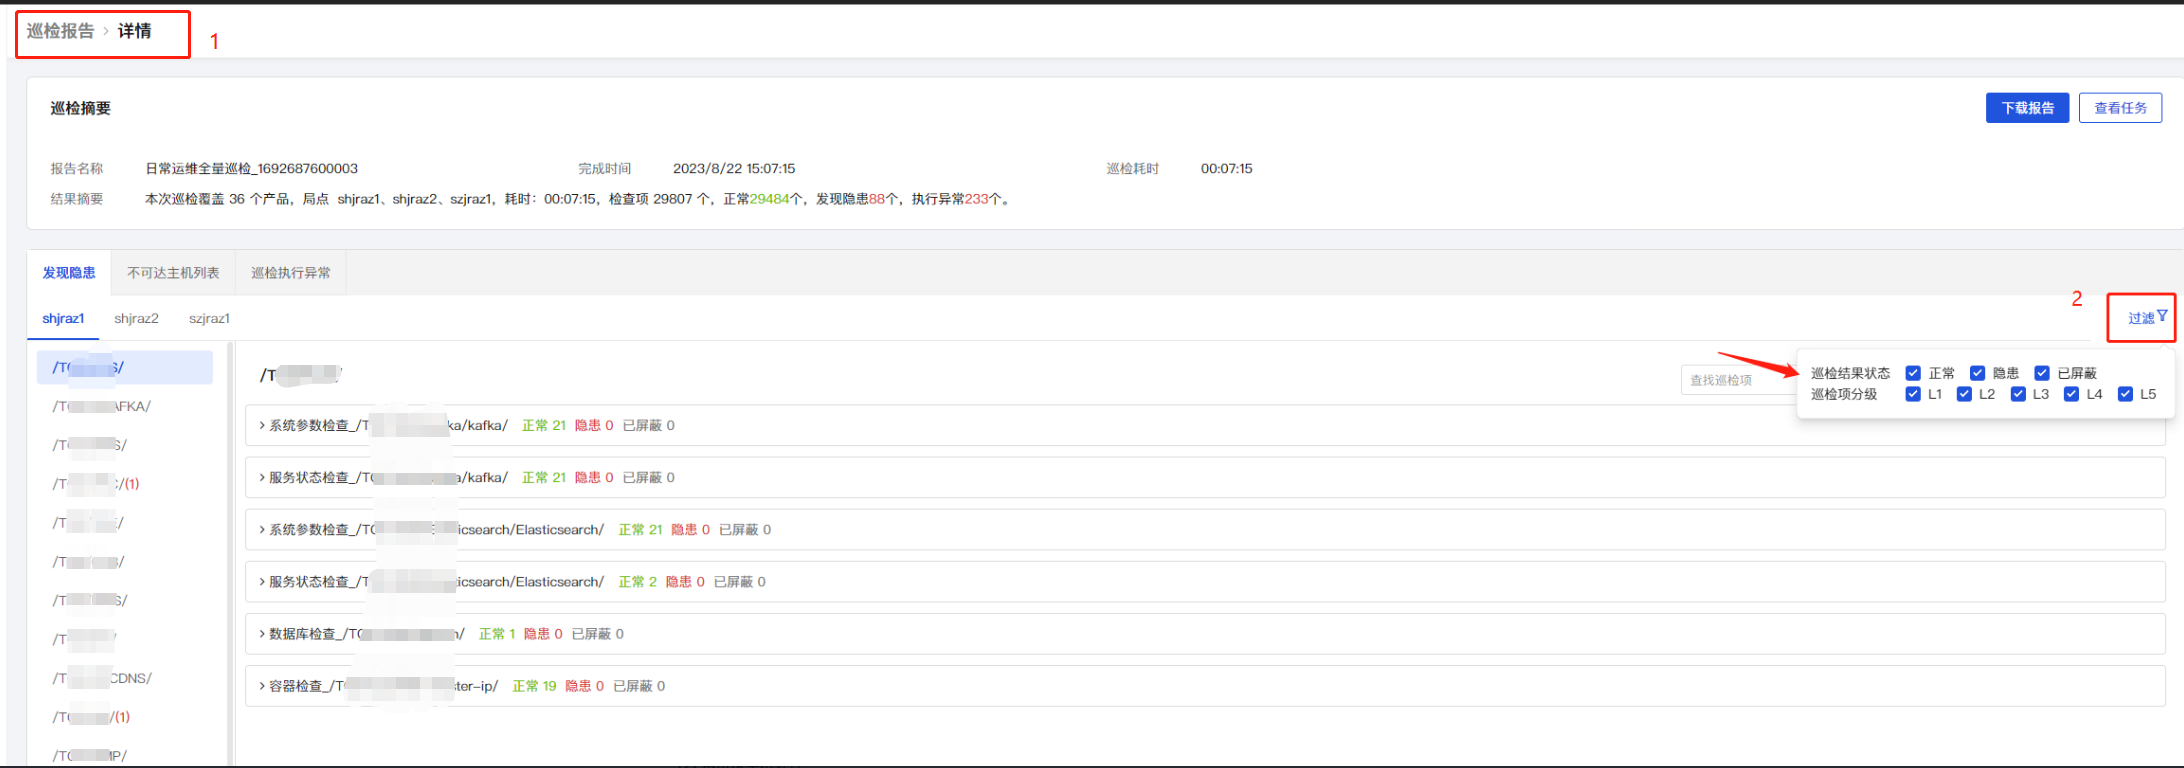Switch to 不可达主机列表 tab
Screen dimensions: 2184x768
pyautogui.click(x=173, y=273)
